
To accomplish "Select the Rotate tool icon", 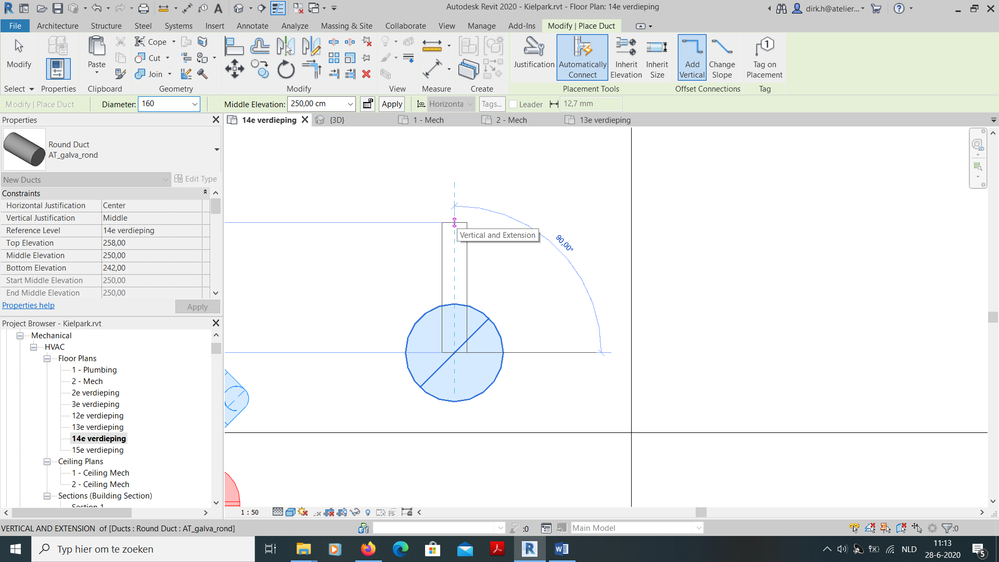I will click(286, 69).
